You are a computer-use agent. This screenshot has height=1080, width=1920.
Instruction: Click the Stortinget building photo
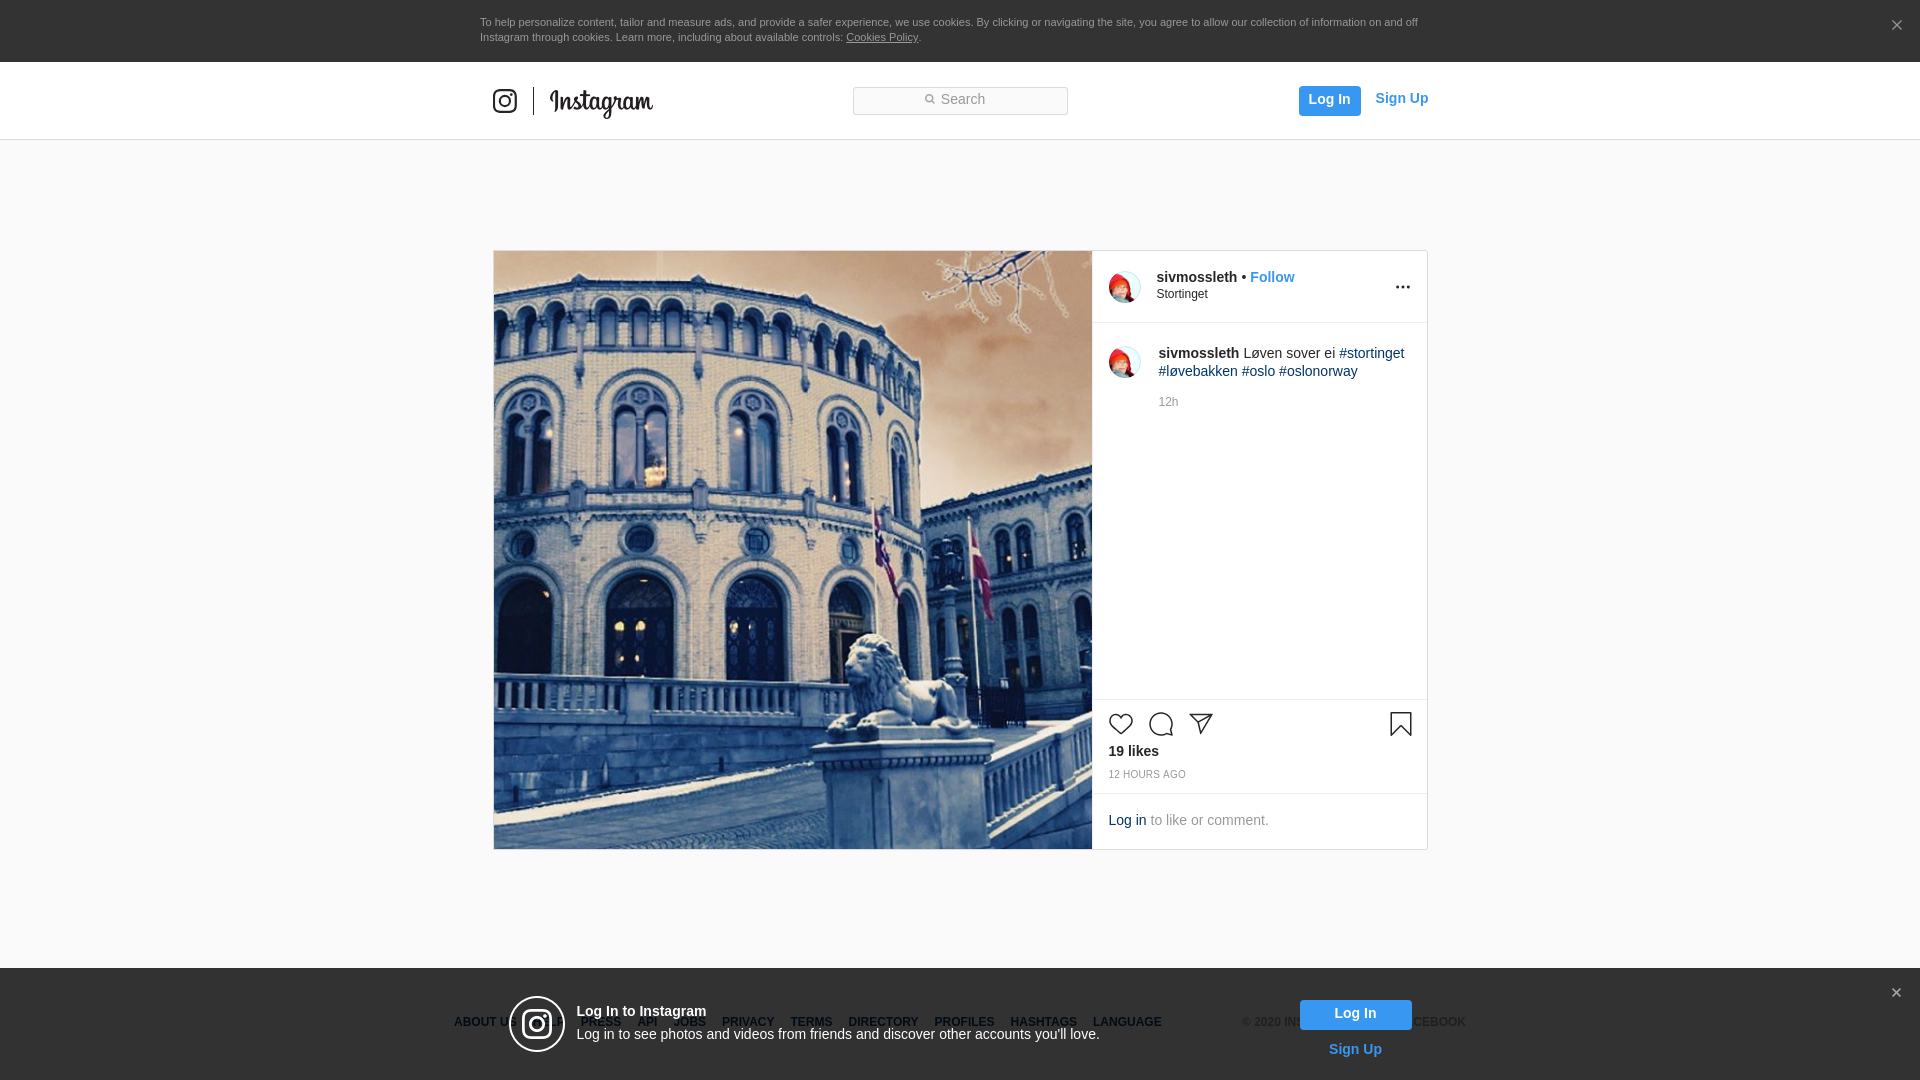pos(792,550)
